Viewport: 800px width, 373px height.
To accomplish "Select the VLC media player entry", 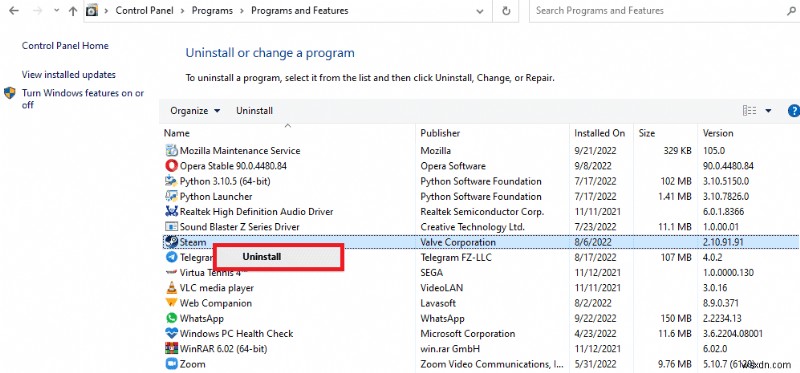I will (216, 288).
